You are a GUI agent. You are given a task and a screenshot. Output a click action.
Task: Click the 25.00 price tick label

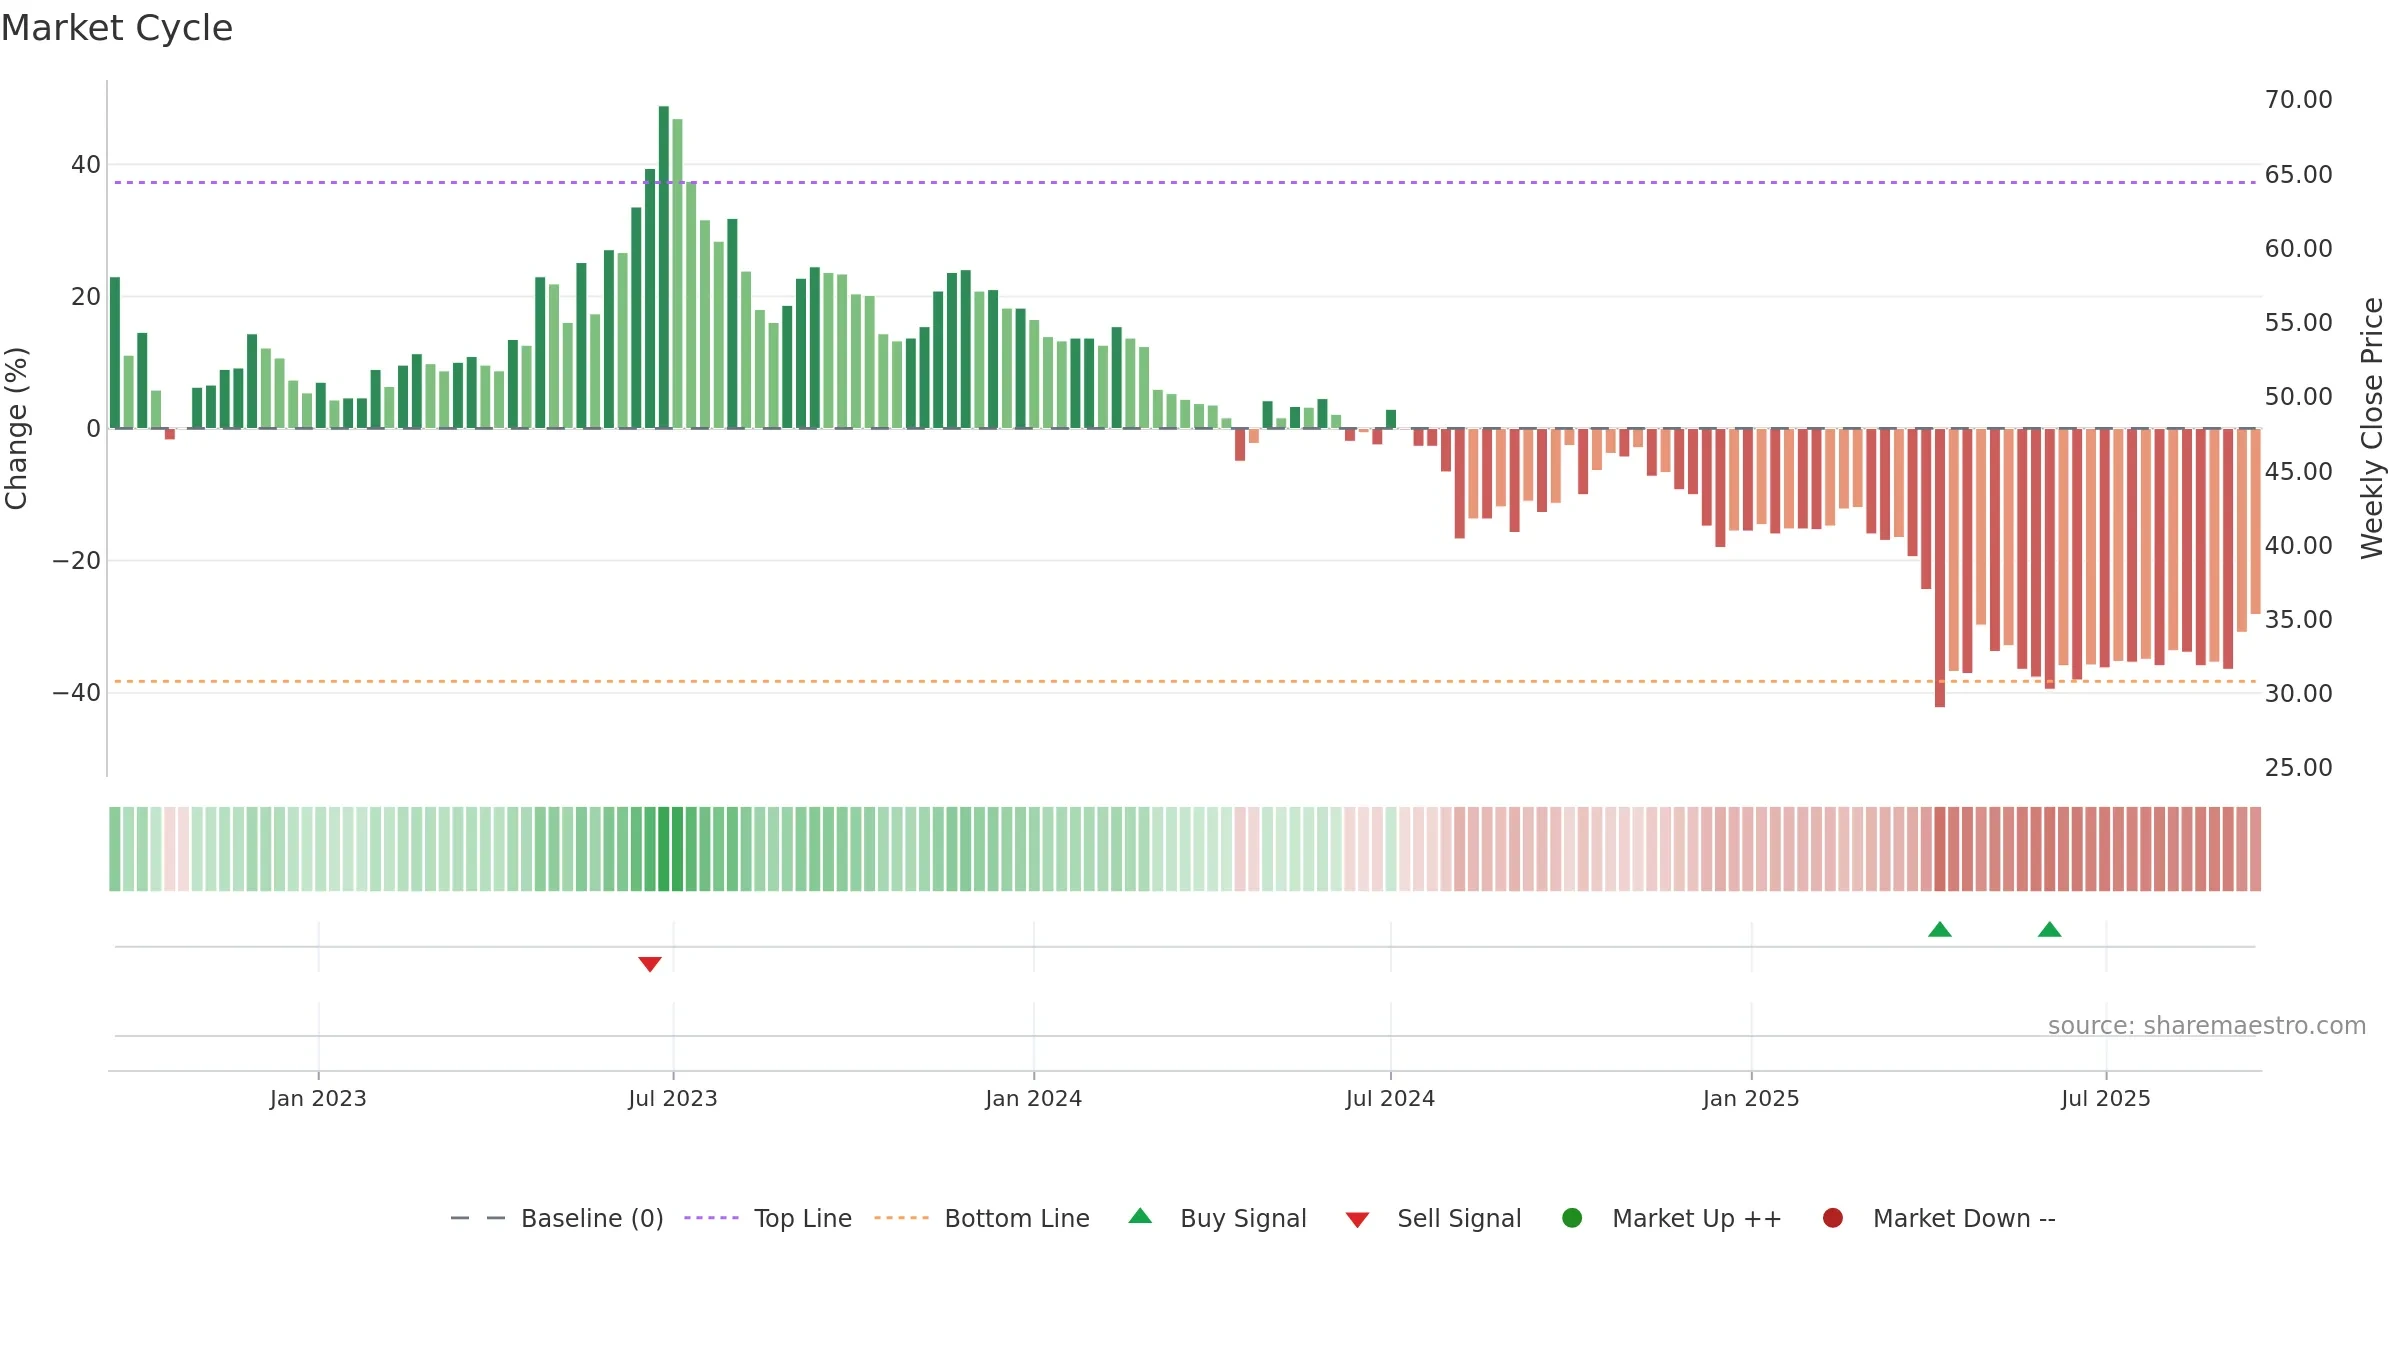point(2298,767)
